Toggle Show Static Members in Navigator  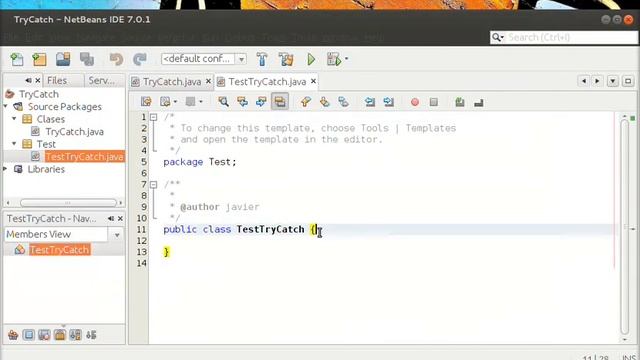tap(44, 335)
